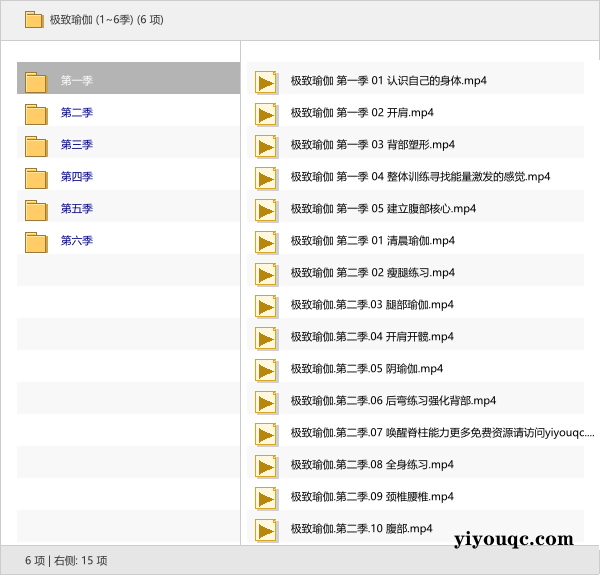Click the yiyouqc.com watermark link
Screen dimensions: 600x575
[513, 540]
